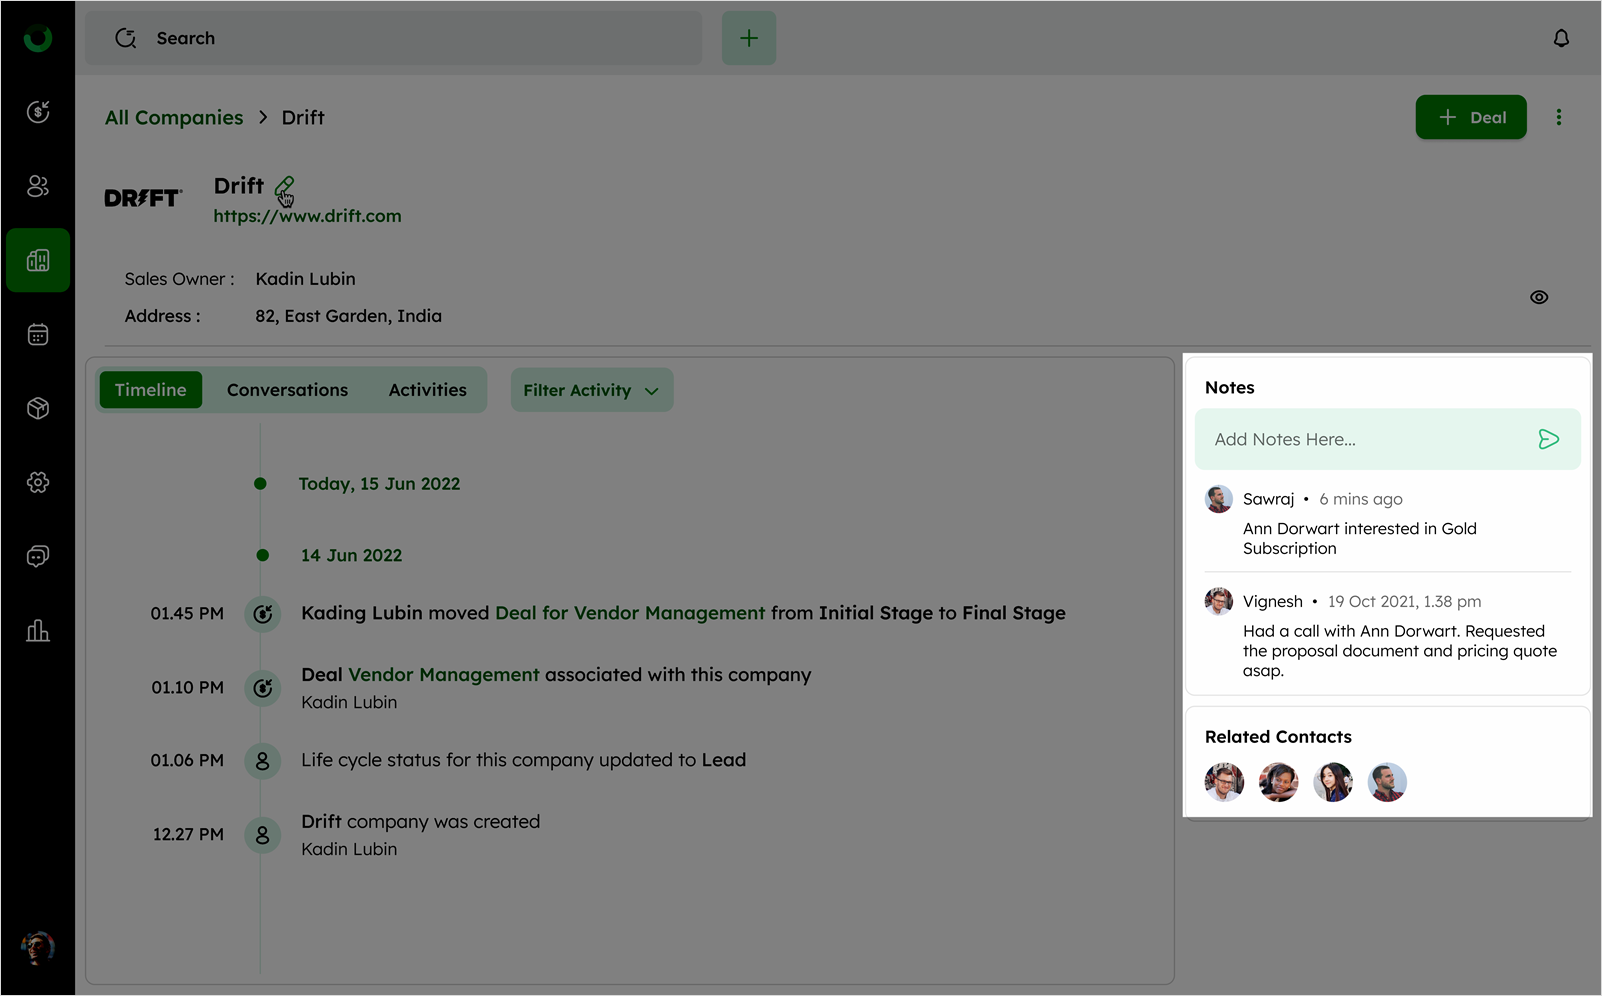The height and width of the screenshot is (996, 1602).
Task: Open second related contact avatar
Action: pos(1278,782)
